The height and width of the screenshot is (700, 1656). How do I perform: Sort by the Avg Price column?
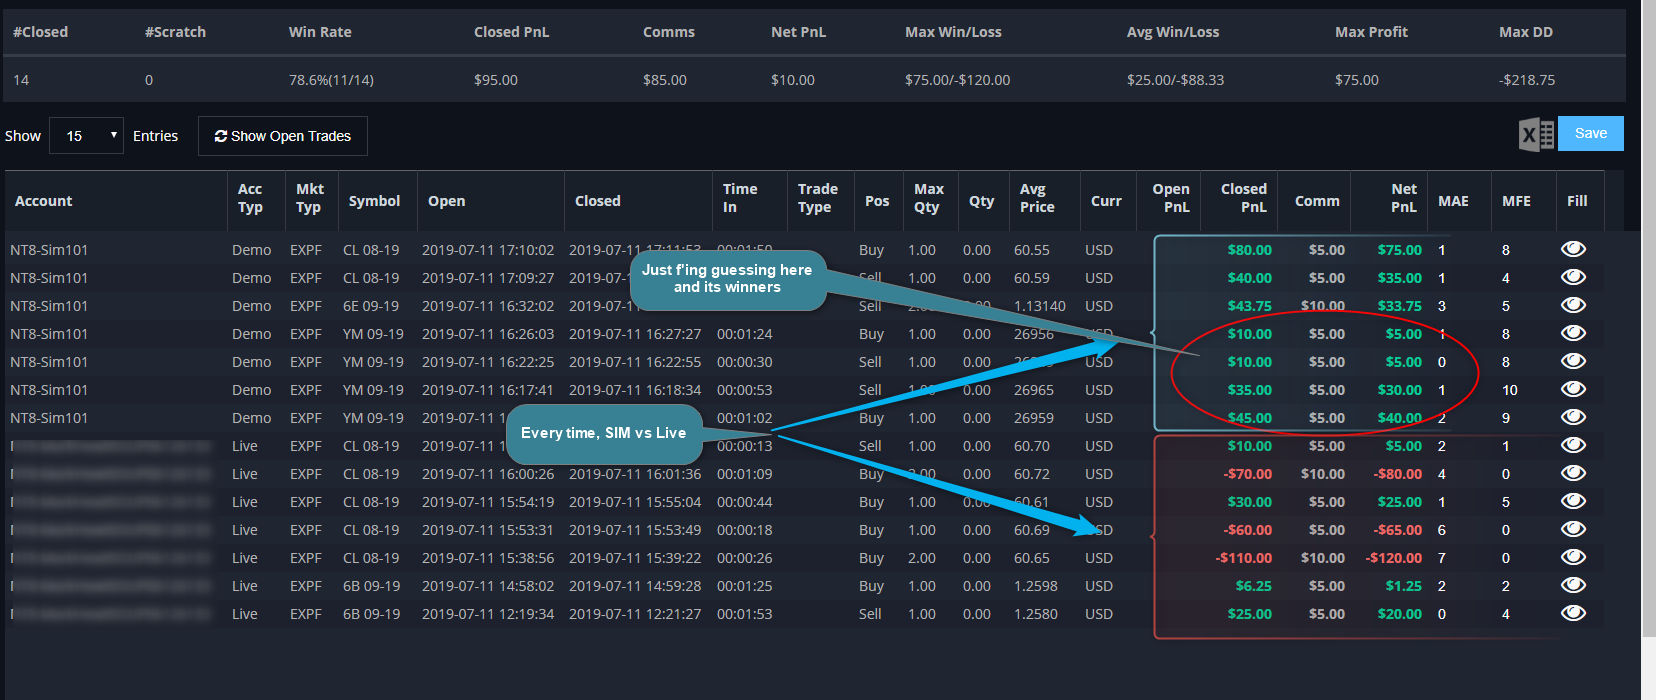point(1045,201)
